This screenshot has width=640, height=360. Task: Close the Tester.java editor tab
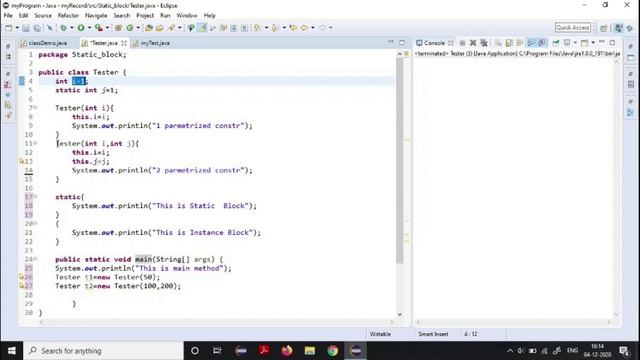pos(124,43)
